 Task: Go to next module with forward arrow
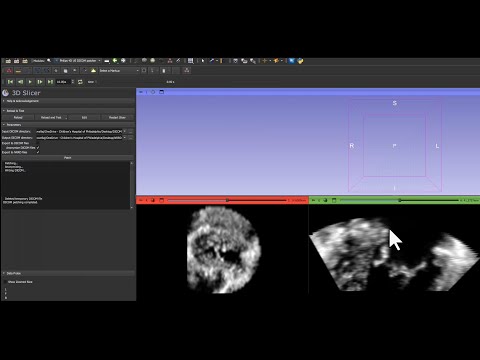click(123, 61)
